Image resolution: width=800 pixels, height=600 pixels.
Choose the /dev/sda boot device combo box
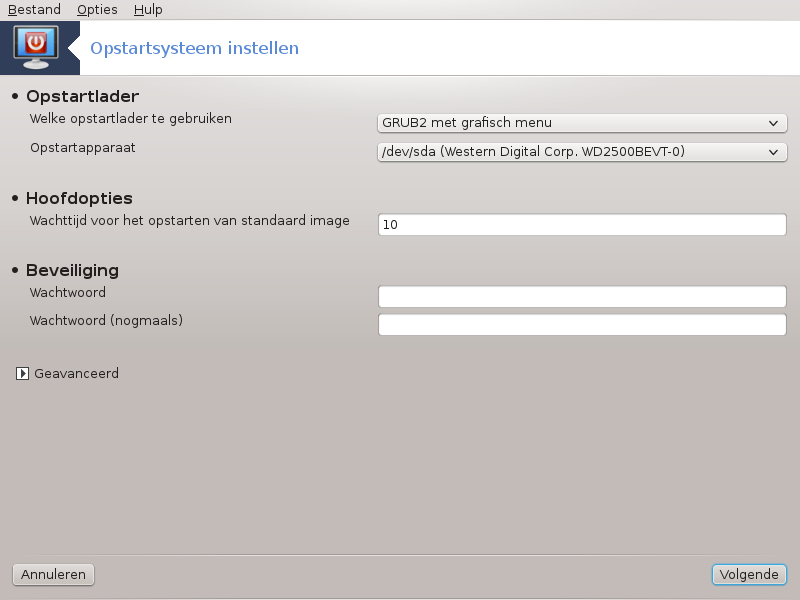click(x=582, y=152)
